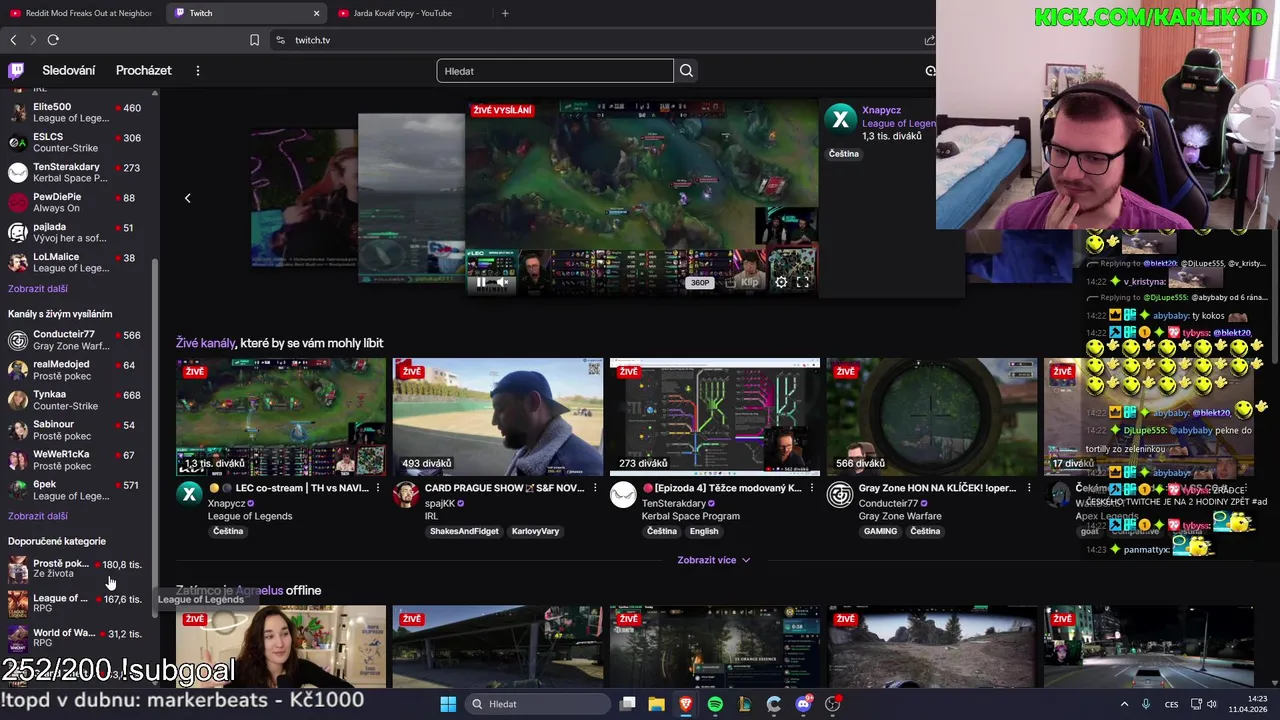
Task: Click the ShakesAndFidget tag
Action: [464, 531]
